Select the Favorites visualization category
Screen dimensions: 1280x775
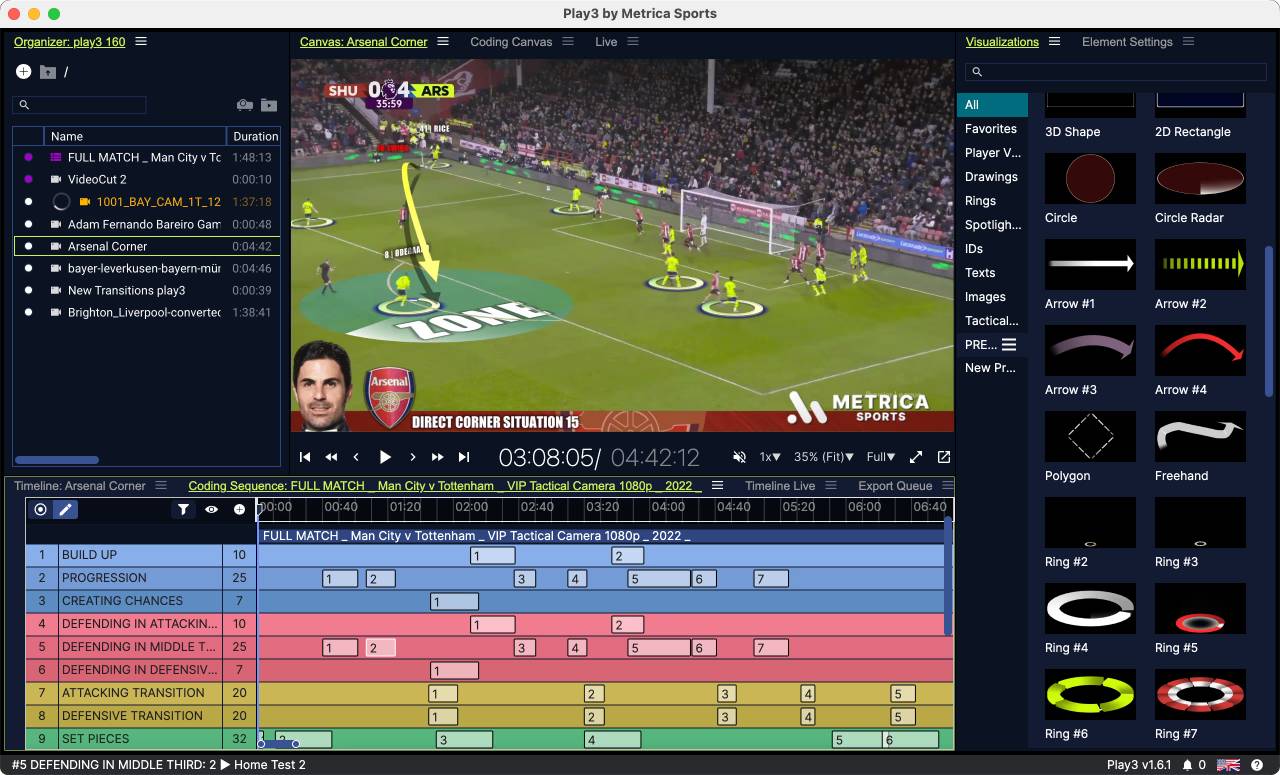pyautogui.click(x=991, y=129)
